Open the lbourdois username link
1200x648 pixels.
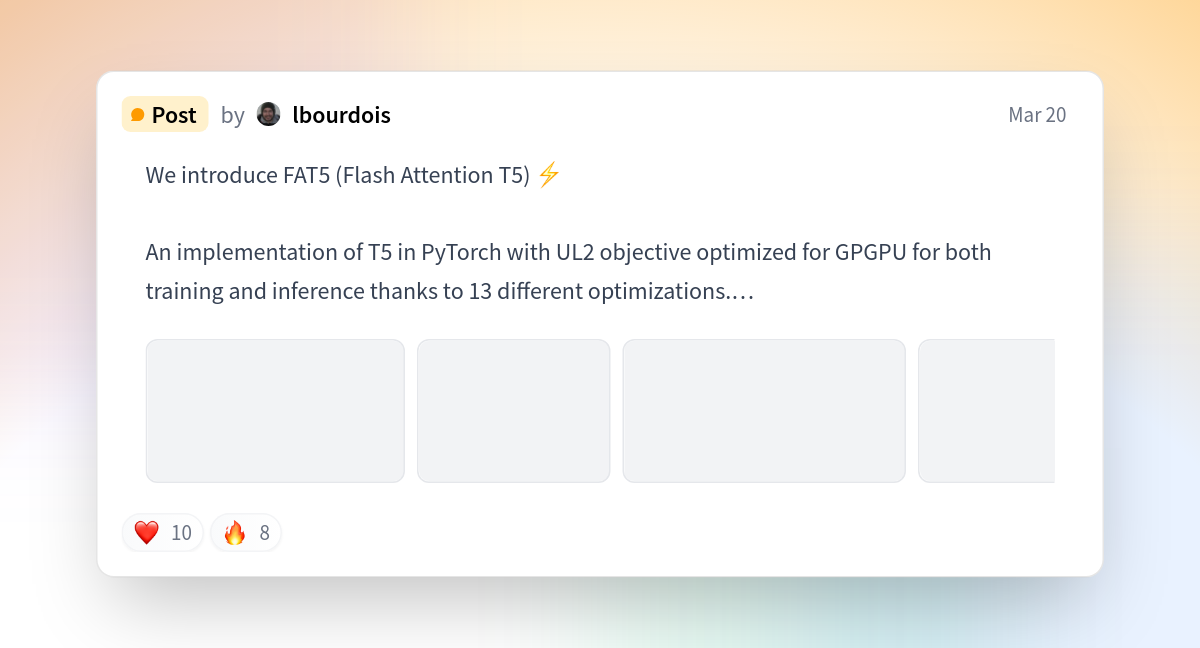[341, 115]
